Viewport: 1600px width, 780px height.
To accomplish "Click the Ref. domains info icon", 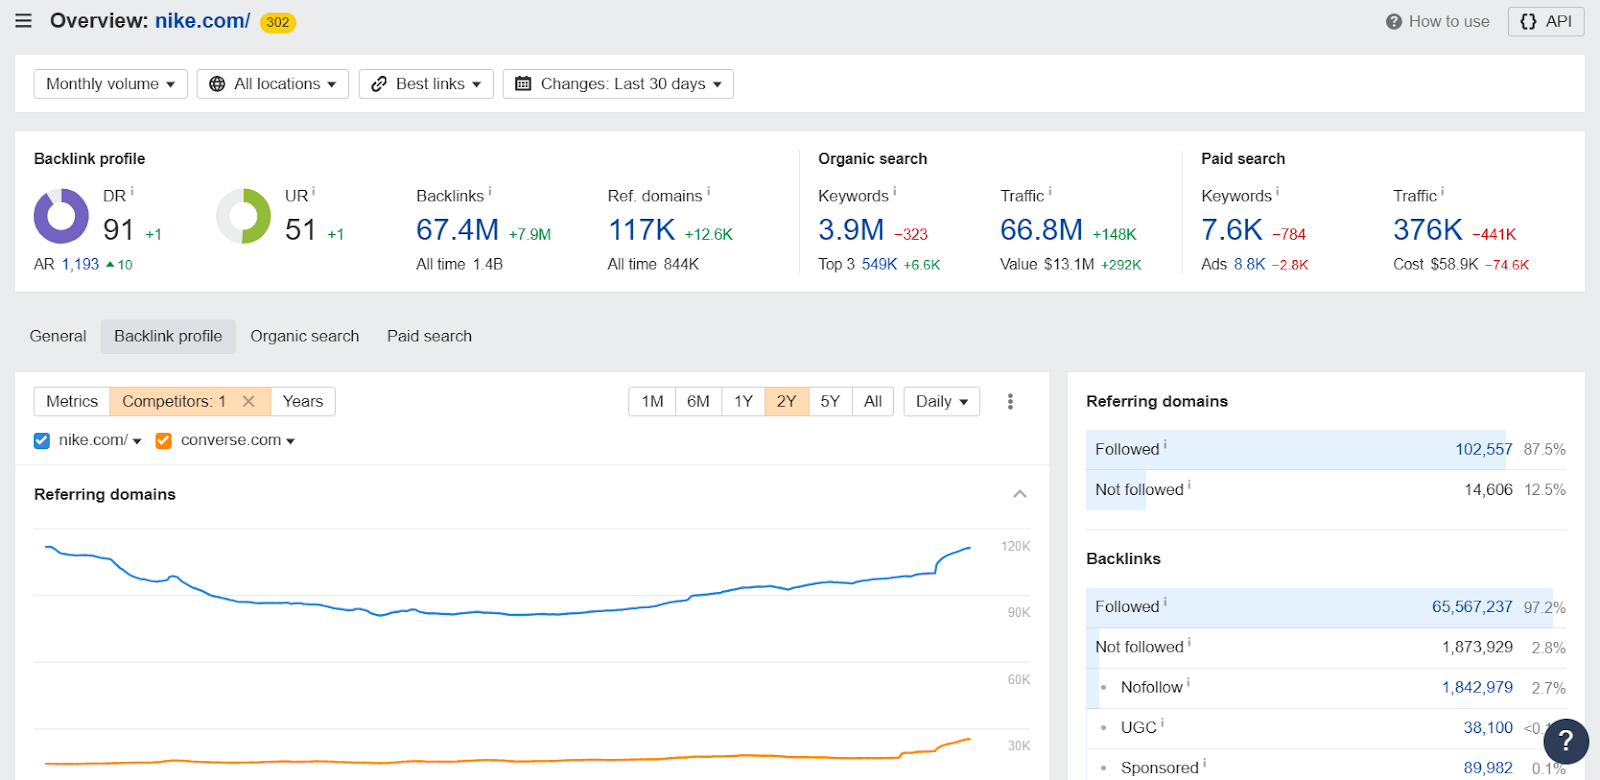I will coord(708,191).
